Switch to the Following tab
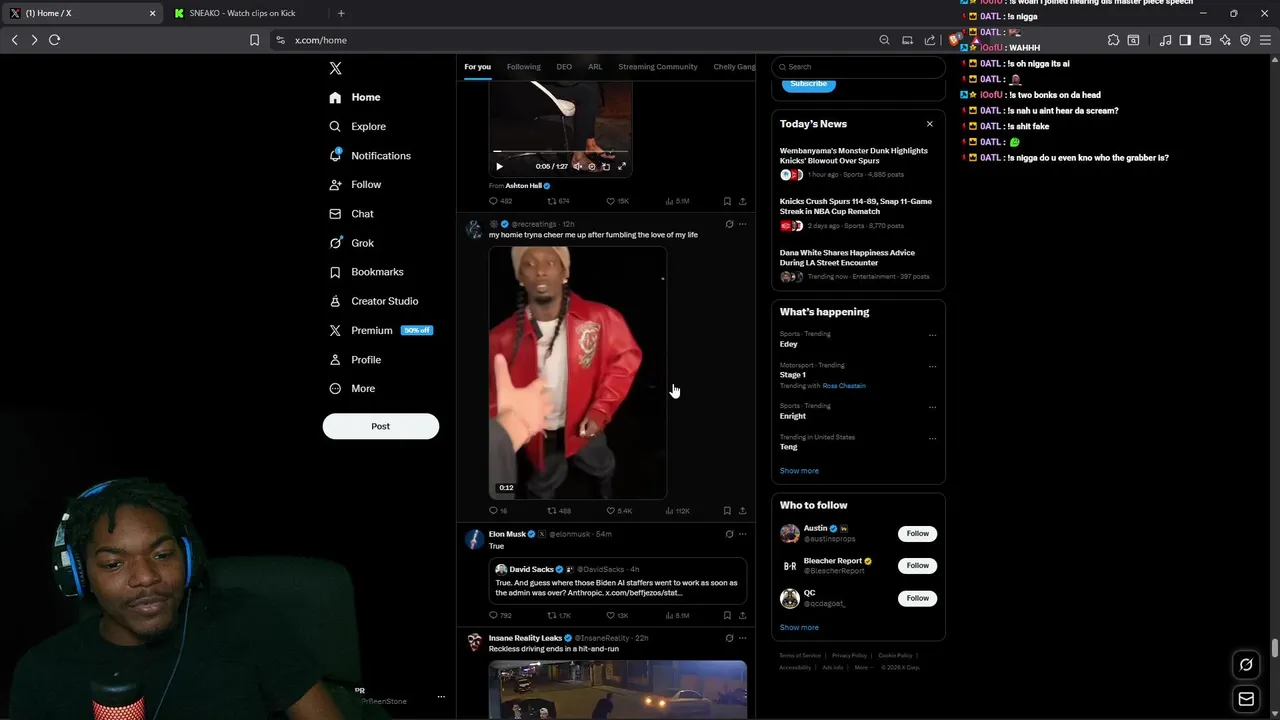Image resolution: width=1280 pixels, height=720 pixels. [x=523, y=67]
